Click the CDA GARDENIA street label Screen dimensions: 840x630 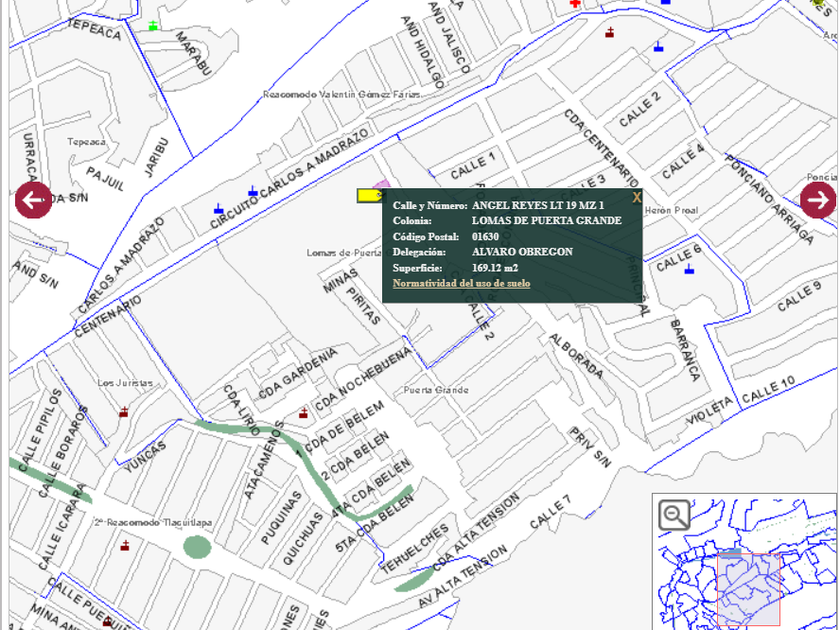coord(298,373)
